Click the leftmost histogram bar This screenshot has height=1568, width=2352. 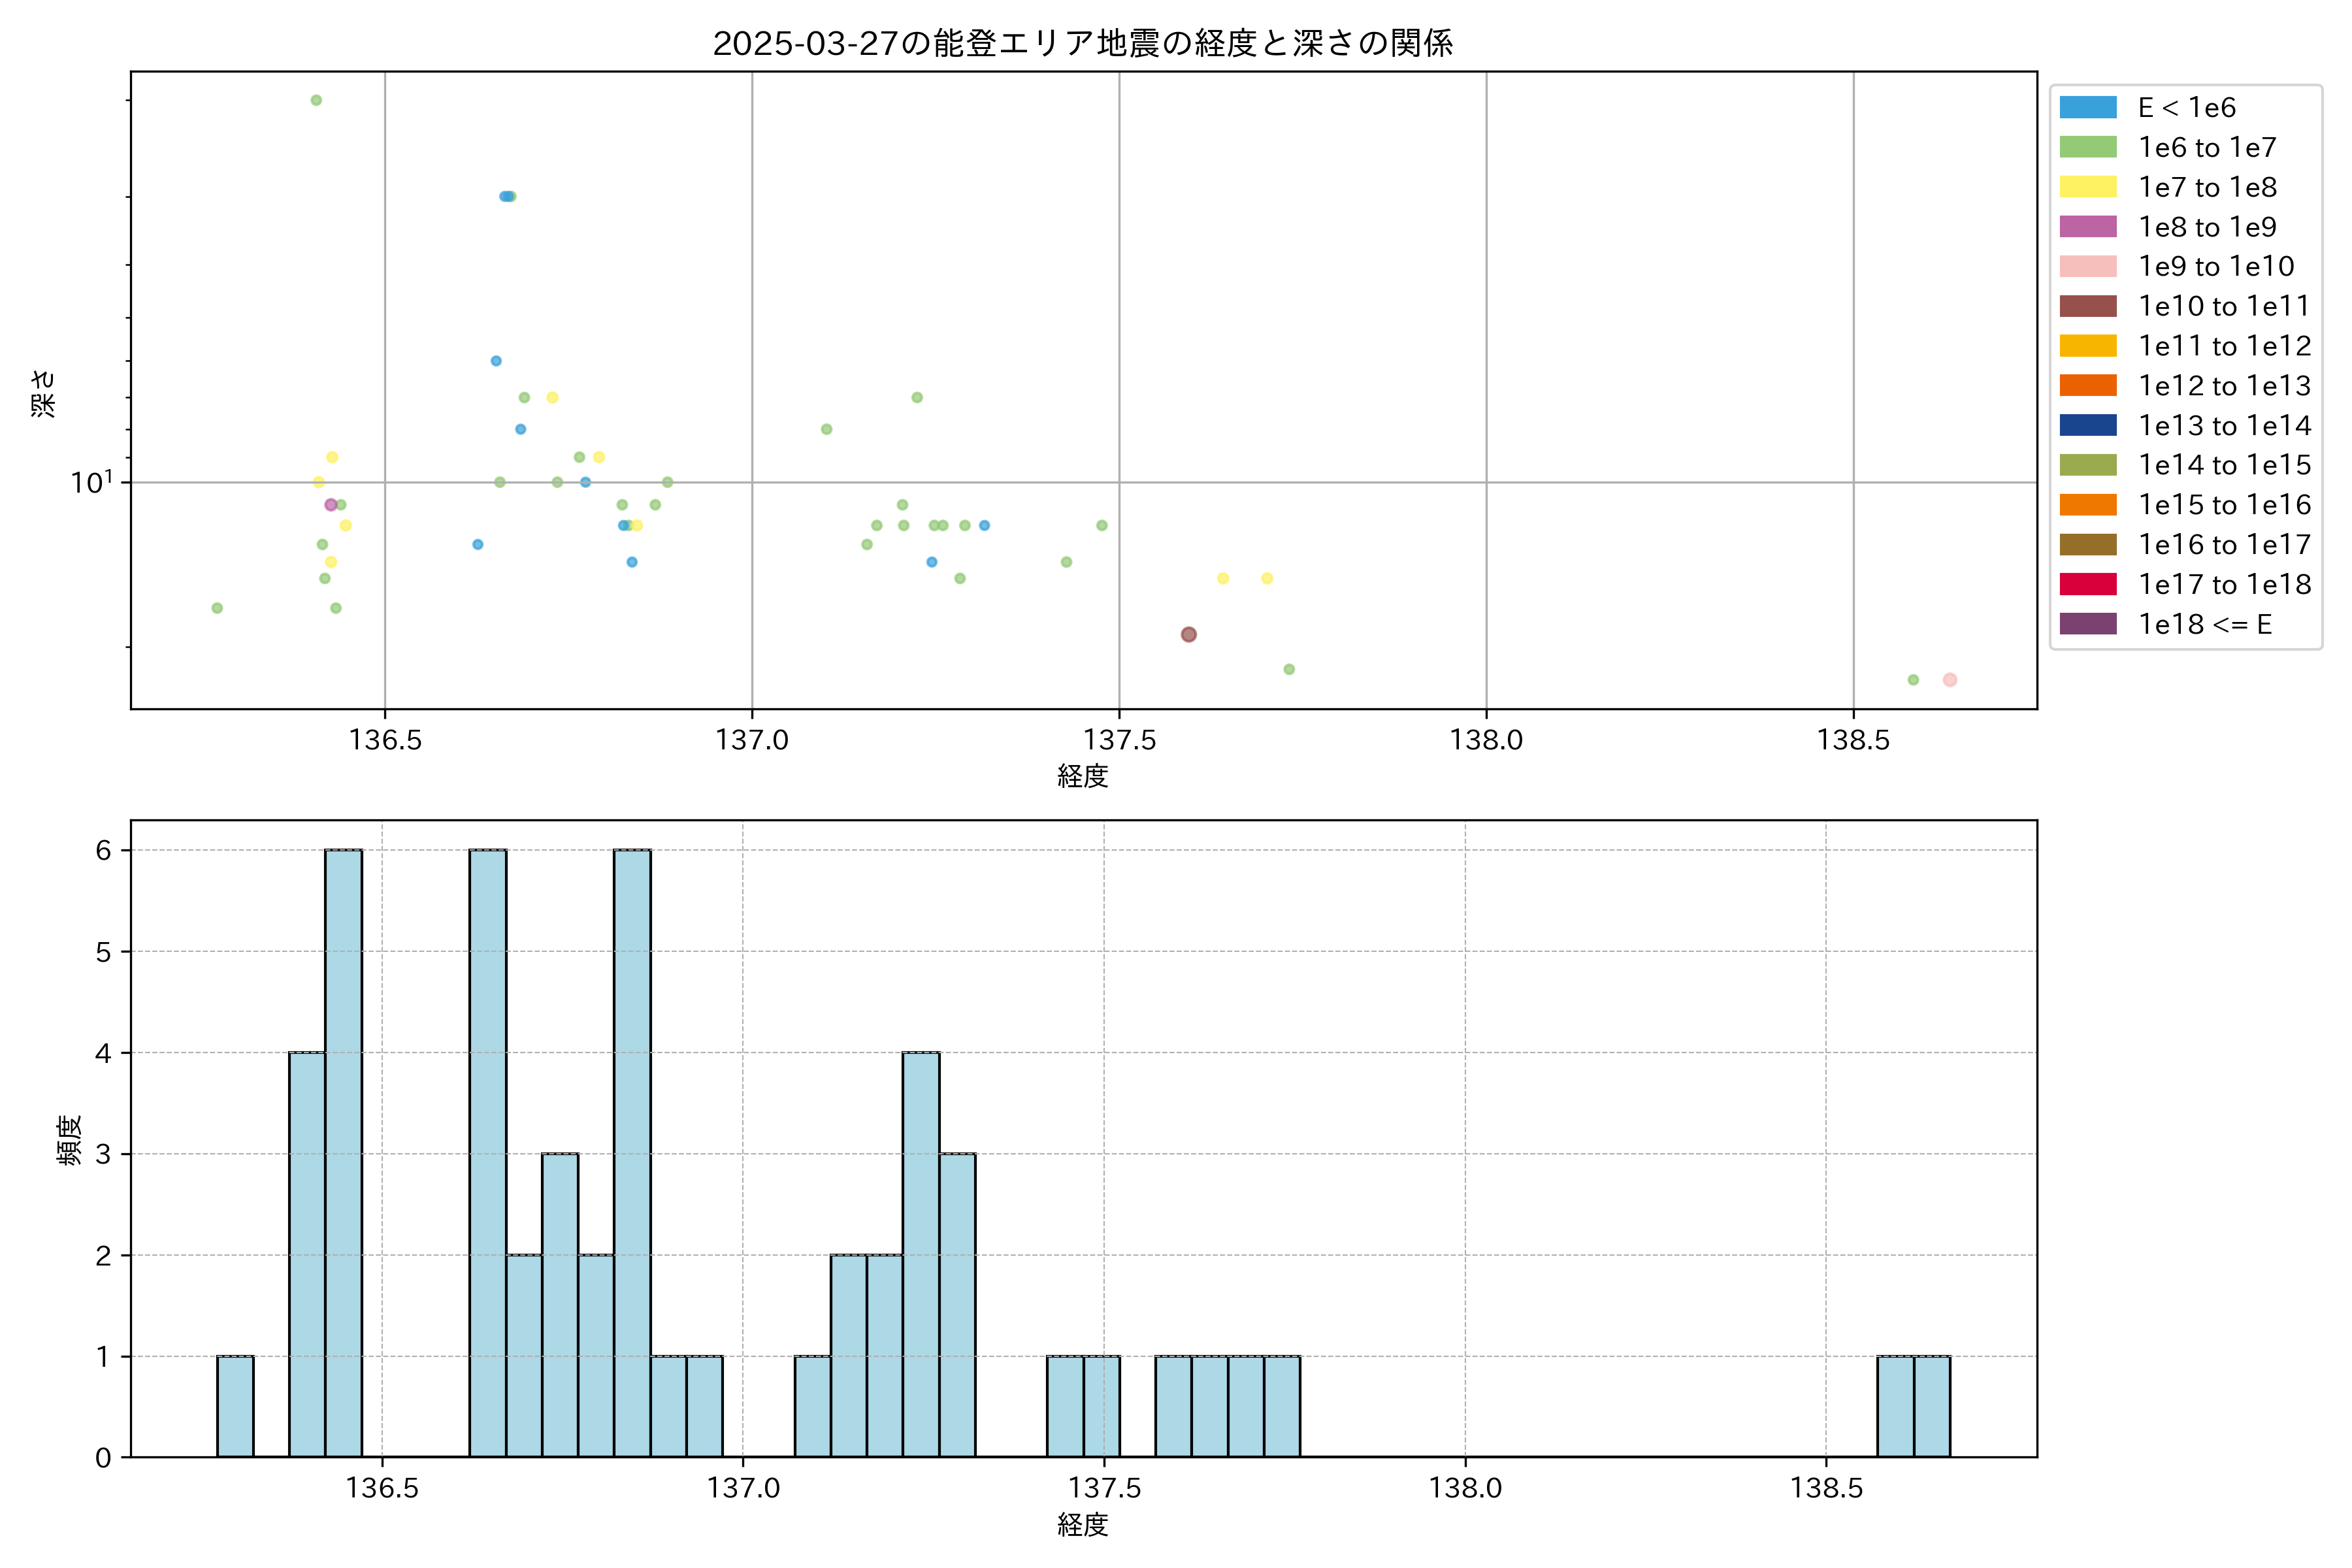pyautogui.click(x=235, y=1406)
